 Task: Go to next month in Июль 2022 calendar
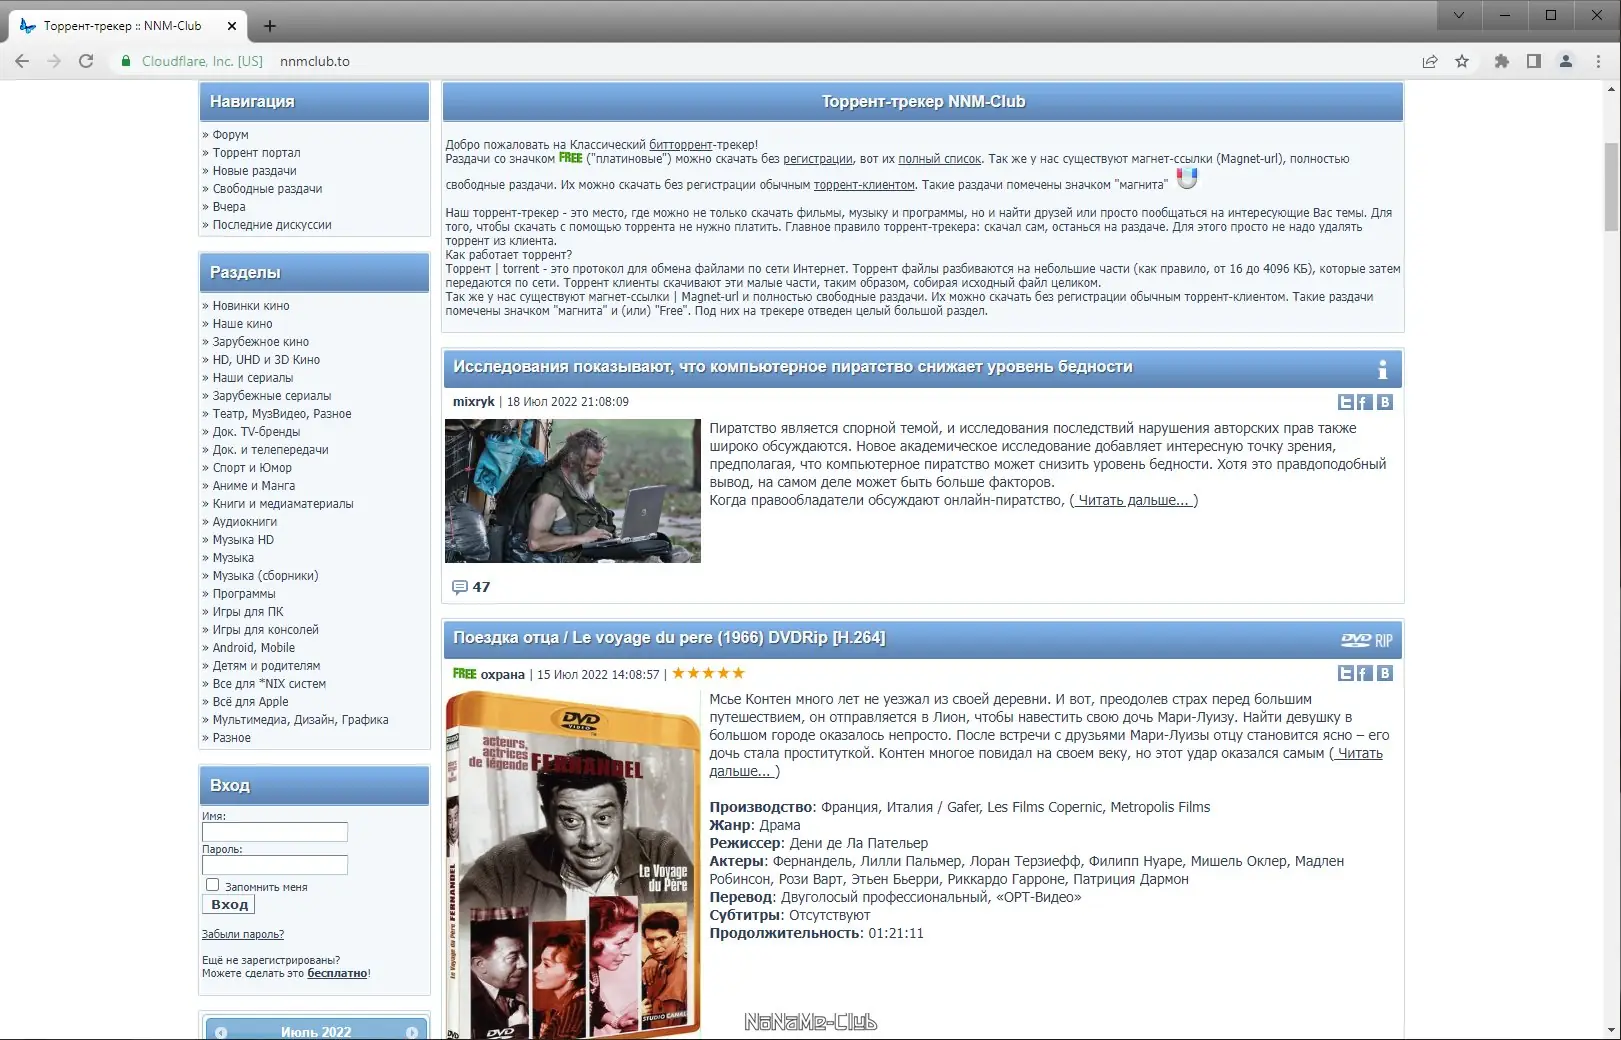(x=411, y=1032)
